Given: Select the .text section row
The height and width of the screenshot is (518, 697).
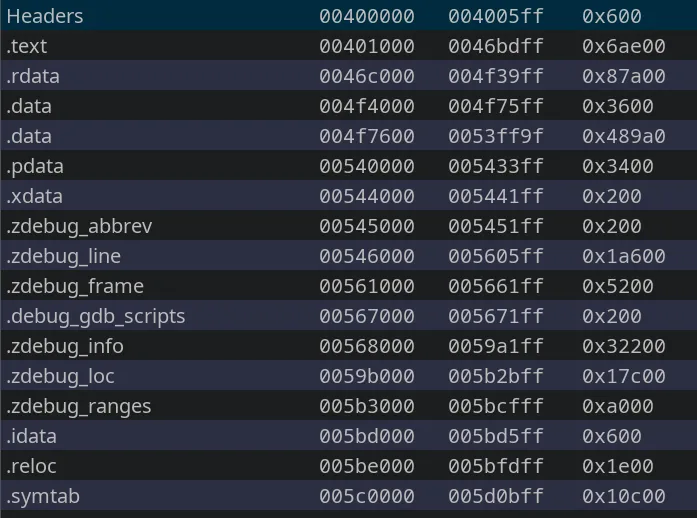Looking at the screenshot, I should (348, 45).
